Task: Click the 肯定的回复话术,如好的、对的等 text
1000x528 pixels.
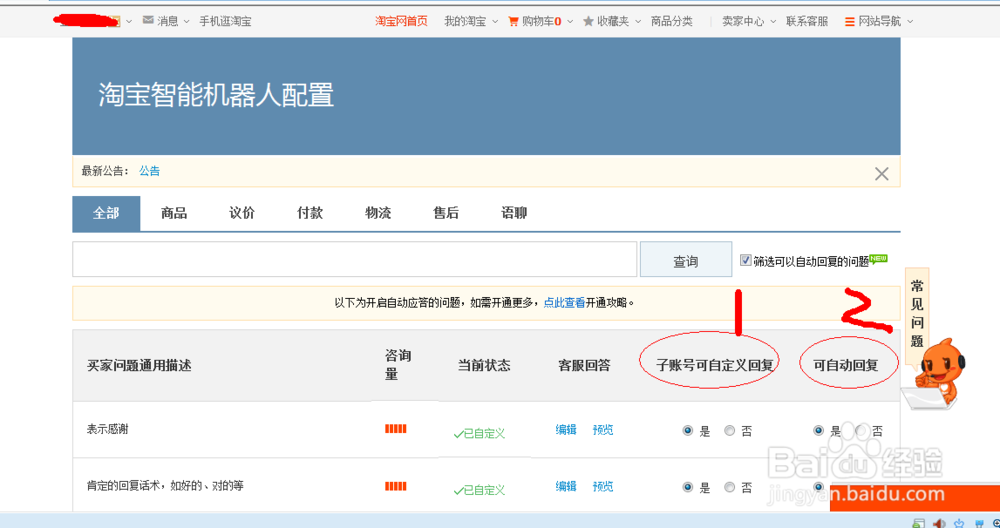Action: pos(165,486)
